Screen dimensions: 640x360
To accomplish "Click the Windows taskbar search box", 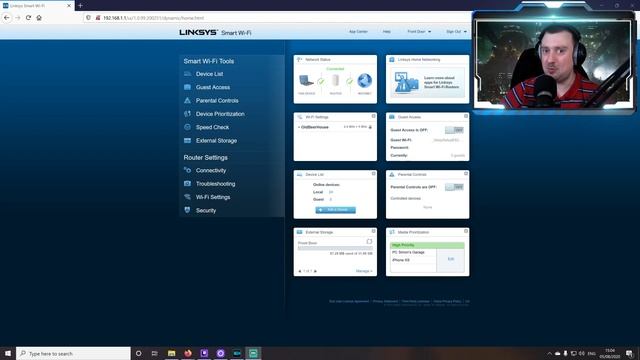I will 73,353.
